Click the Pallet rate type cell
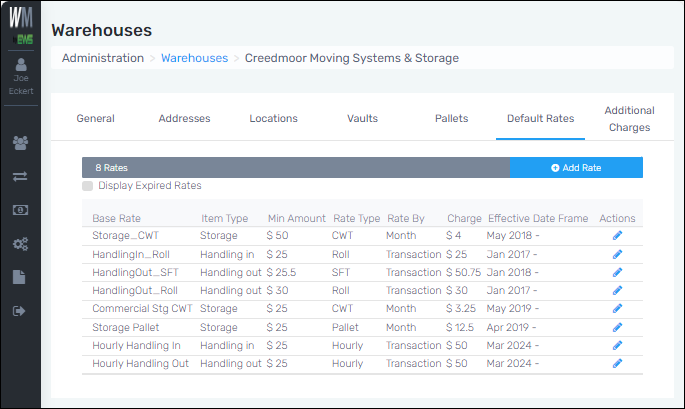 pyautogui.click(x=345, y=327)
